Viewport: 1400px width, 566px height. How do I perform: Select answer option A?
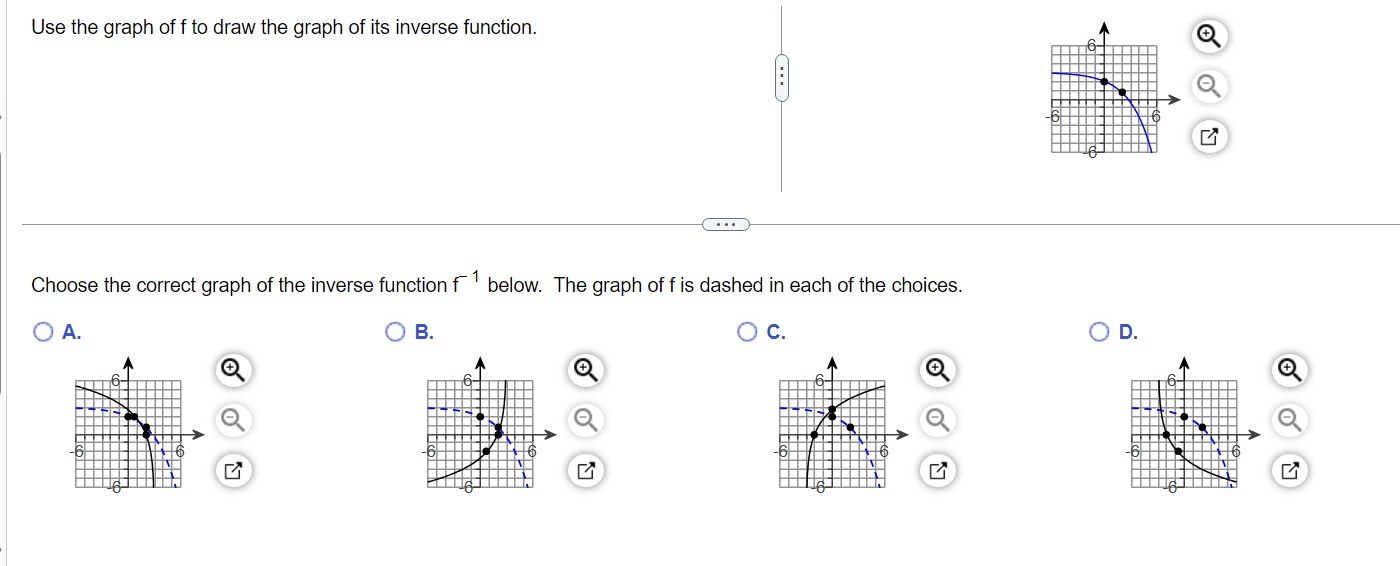pyautogui.click(x=42, y=332)
